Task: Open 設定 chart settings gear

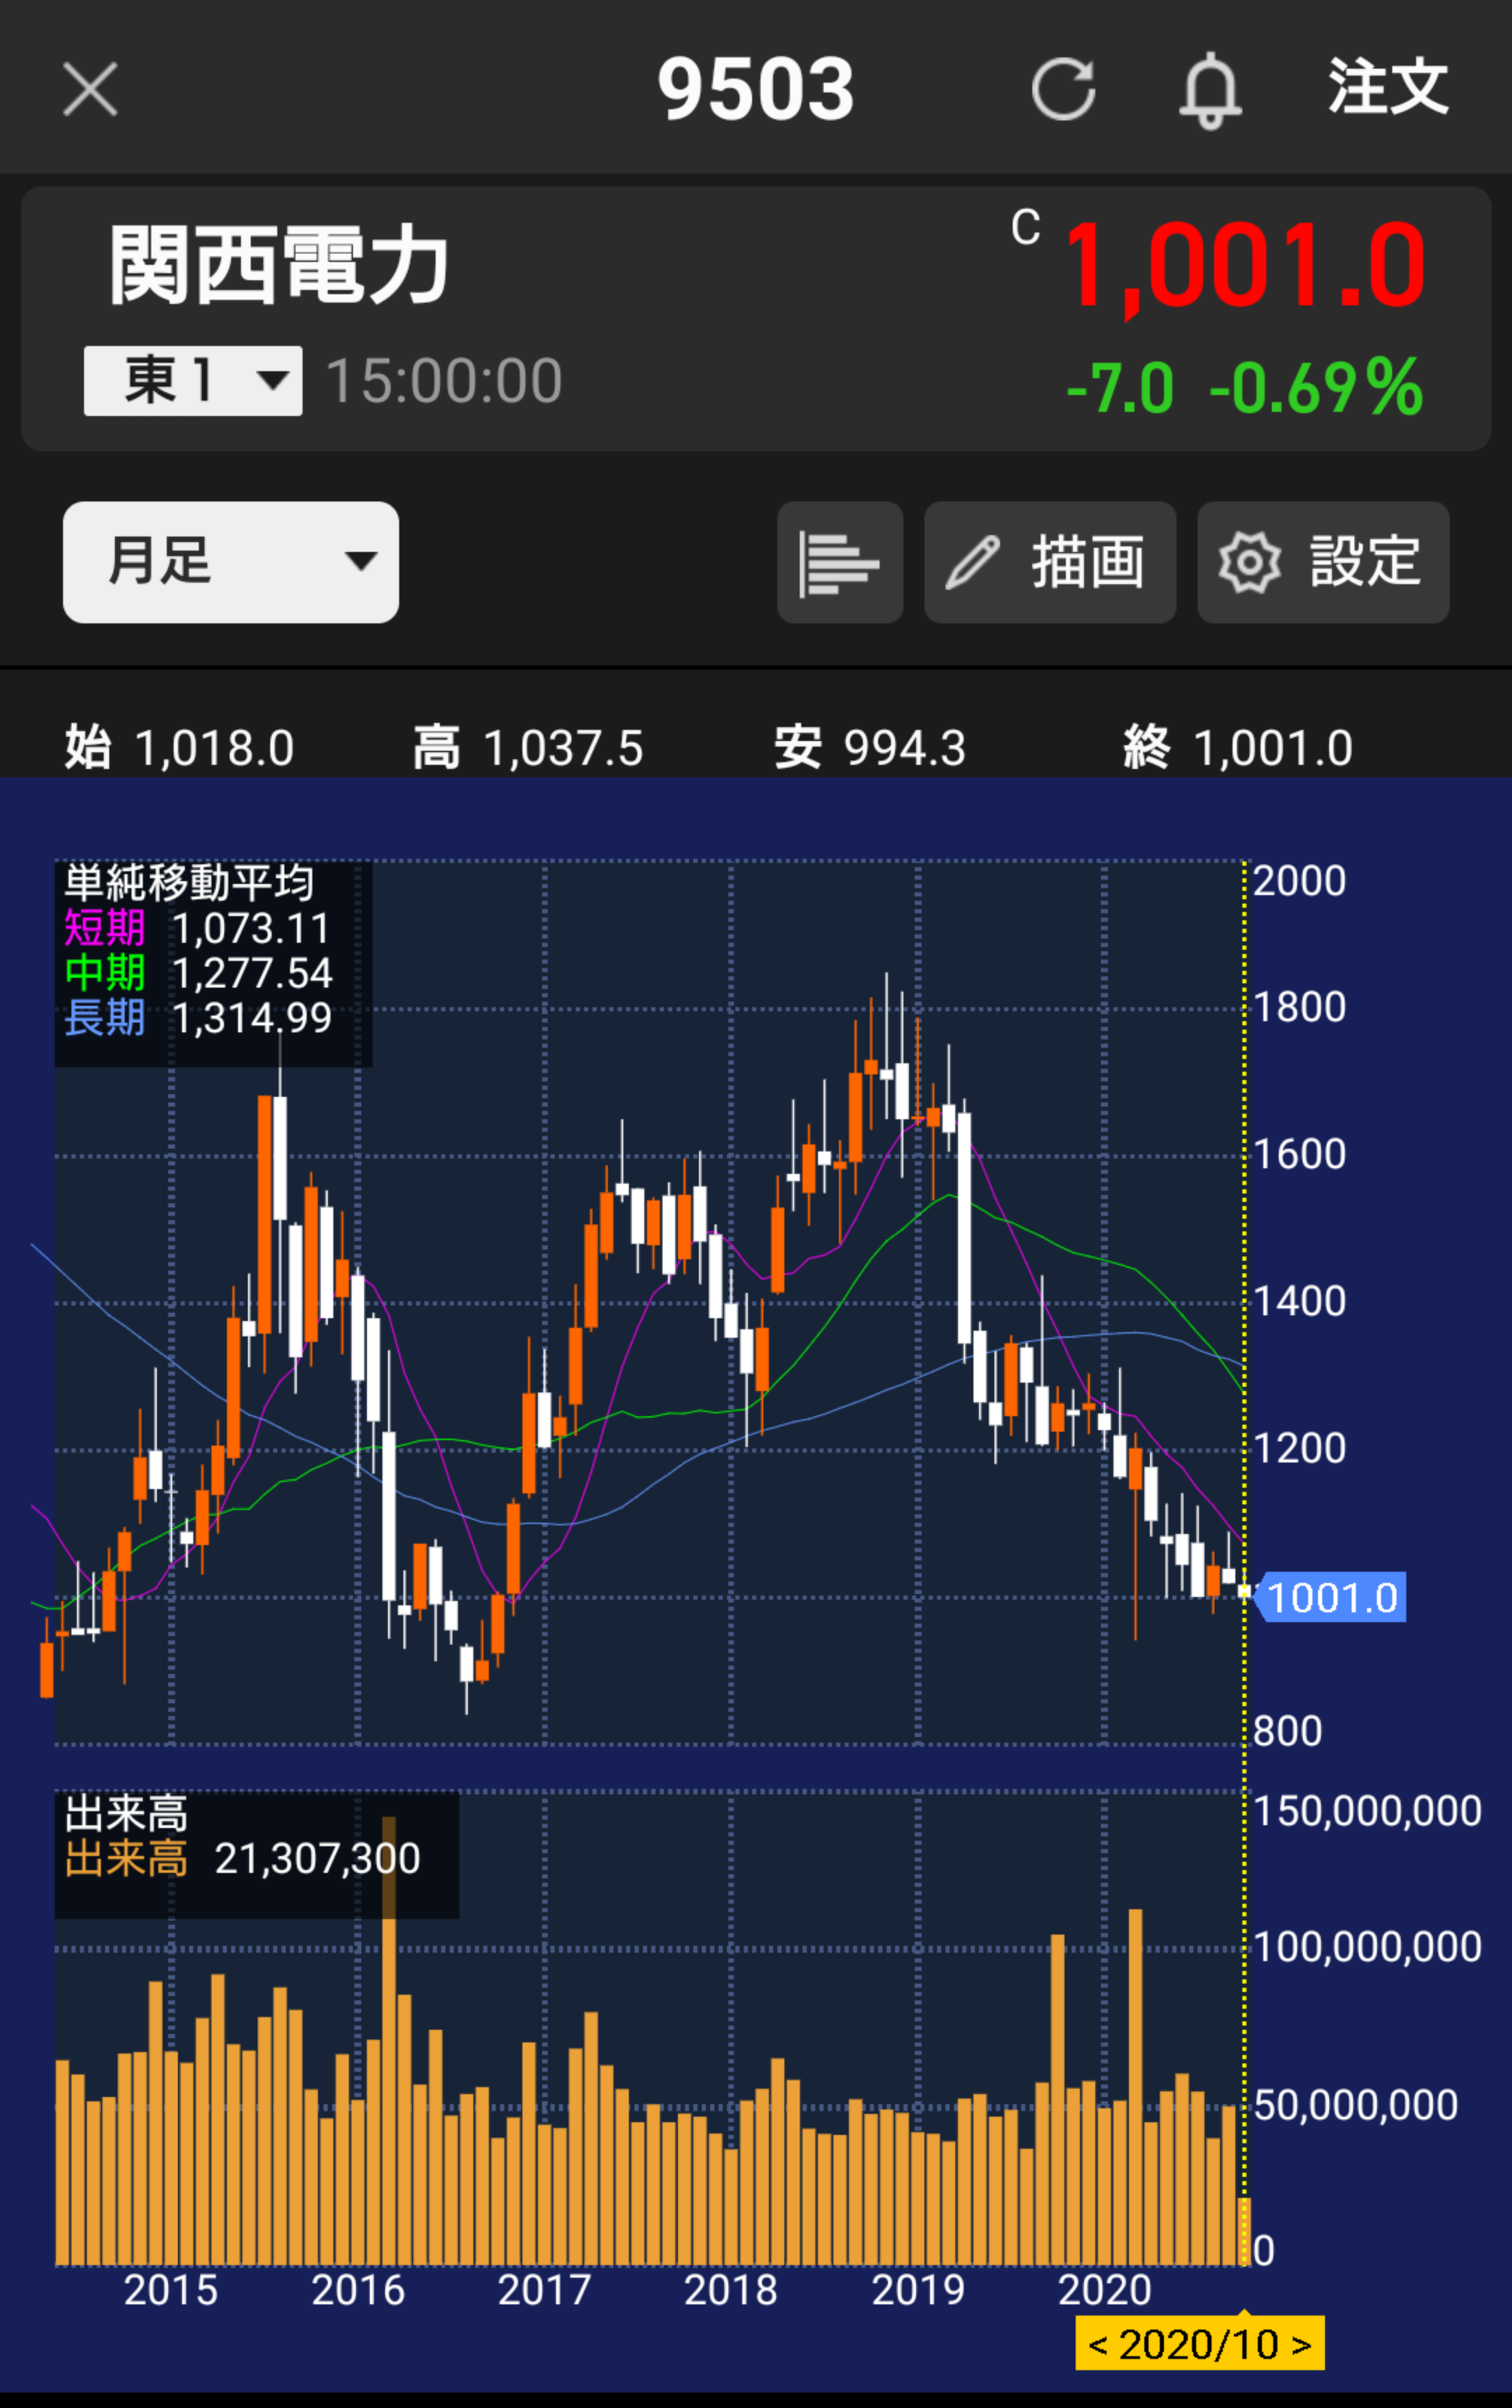Action: coord(1322,563)
